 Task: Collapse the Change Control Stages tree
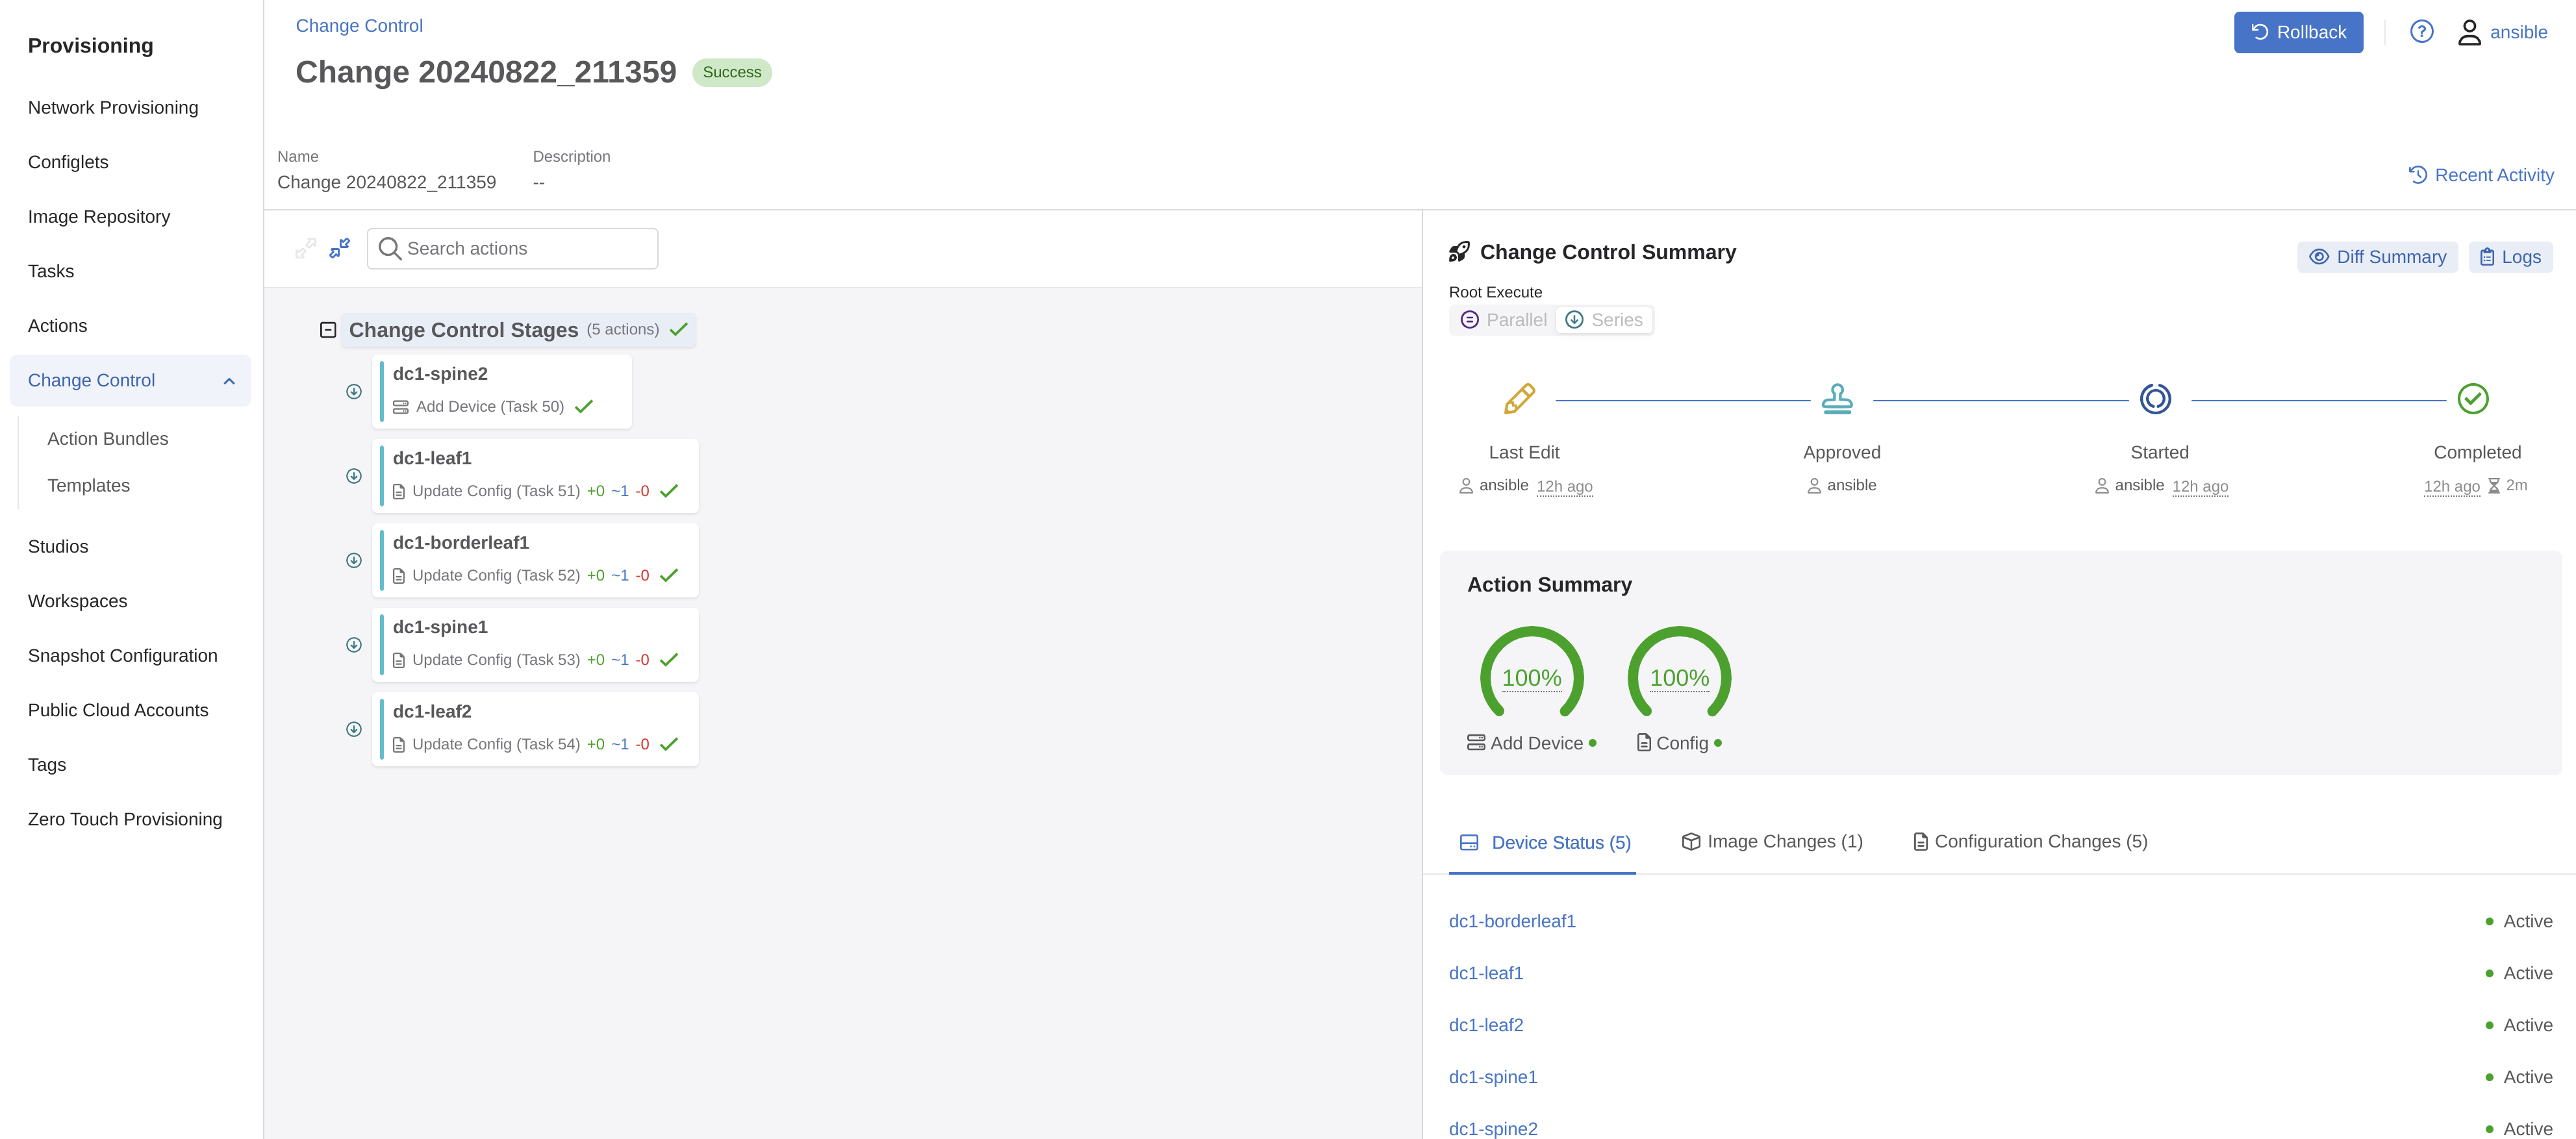coord(328,330)
